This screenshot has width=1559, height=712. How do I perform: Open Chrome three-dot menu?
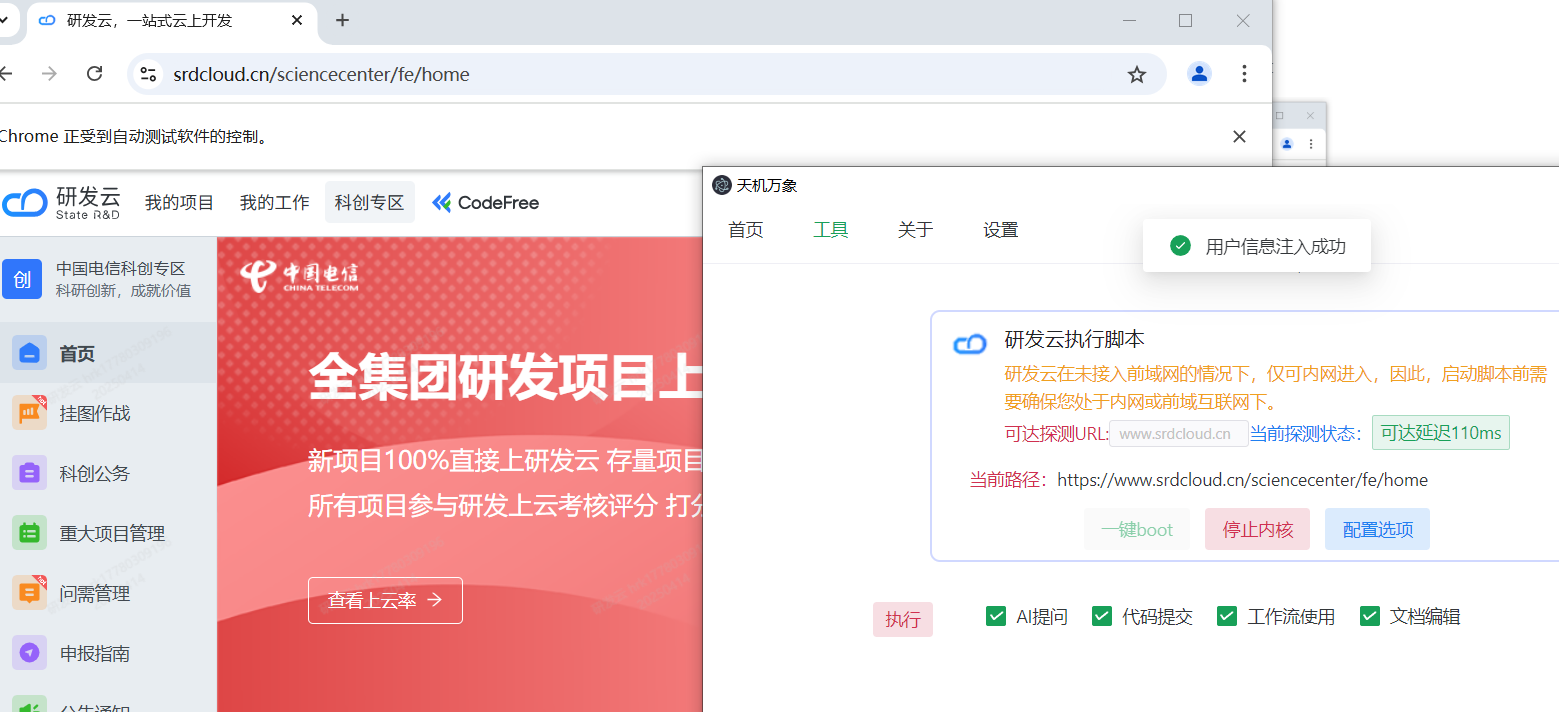pyautogui.click(x=1244, y=73)
